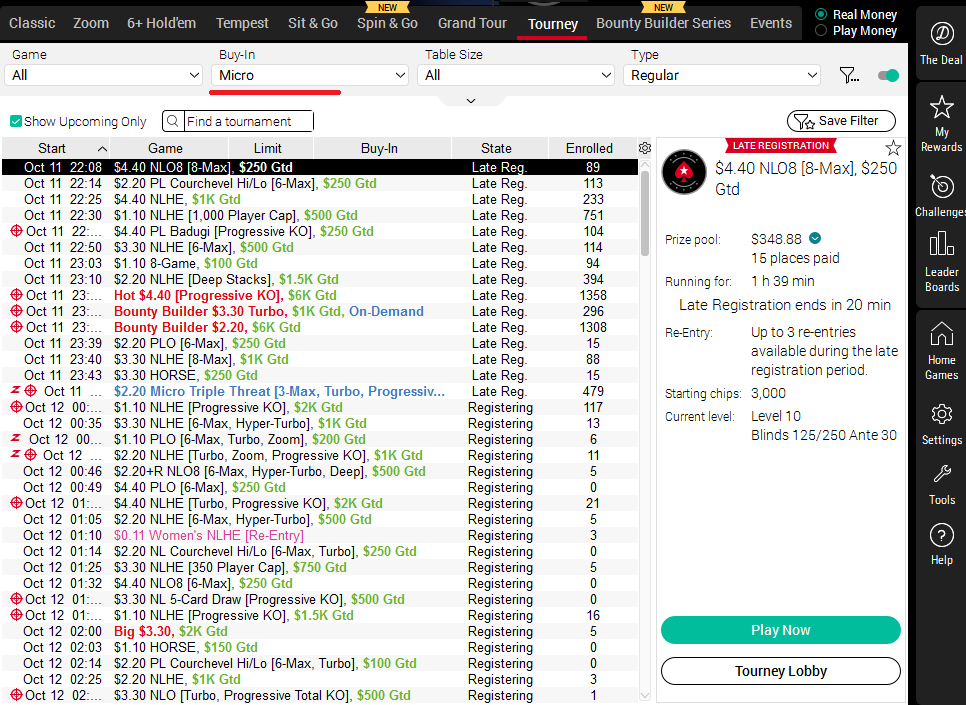Open Home Games in the sidebar
Image resolution: width=966 pixels, height=705 pixels.
click(941, 350)
